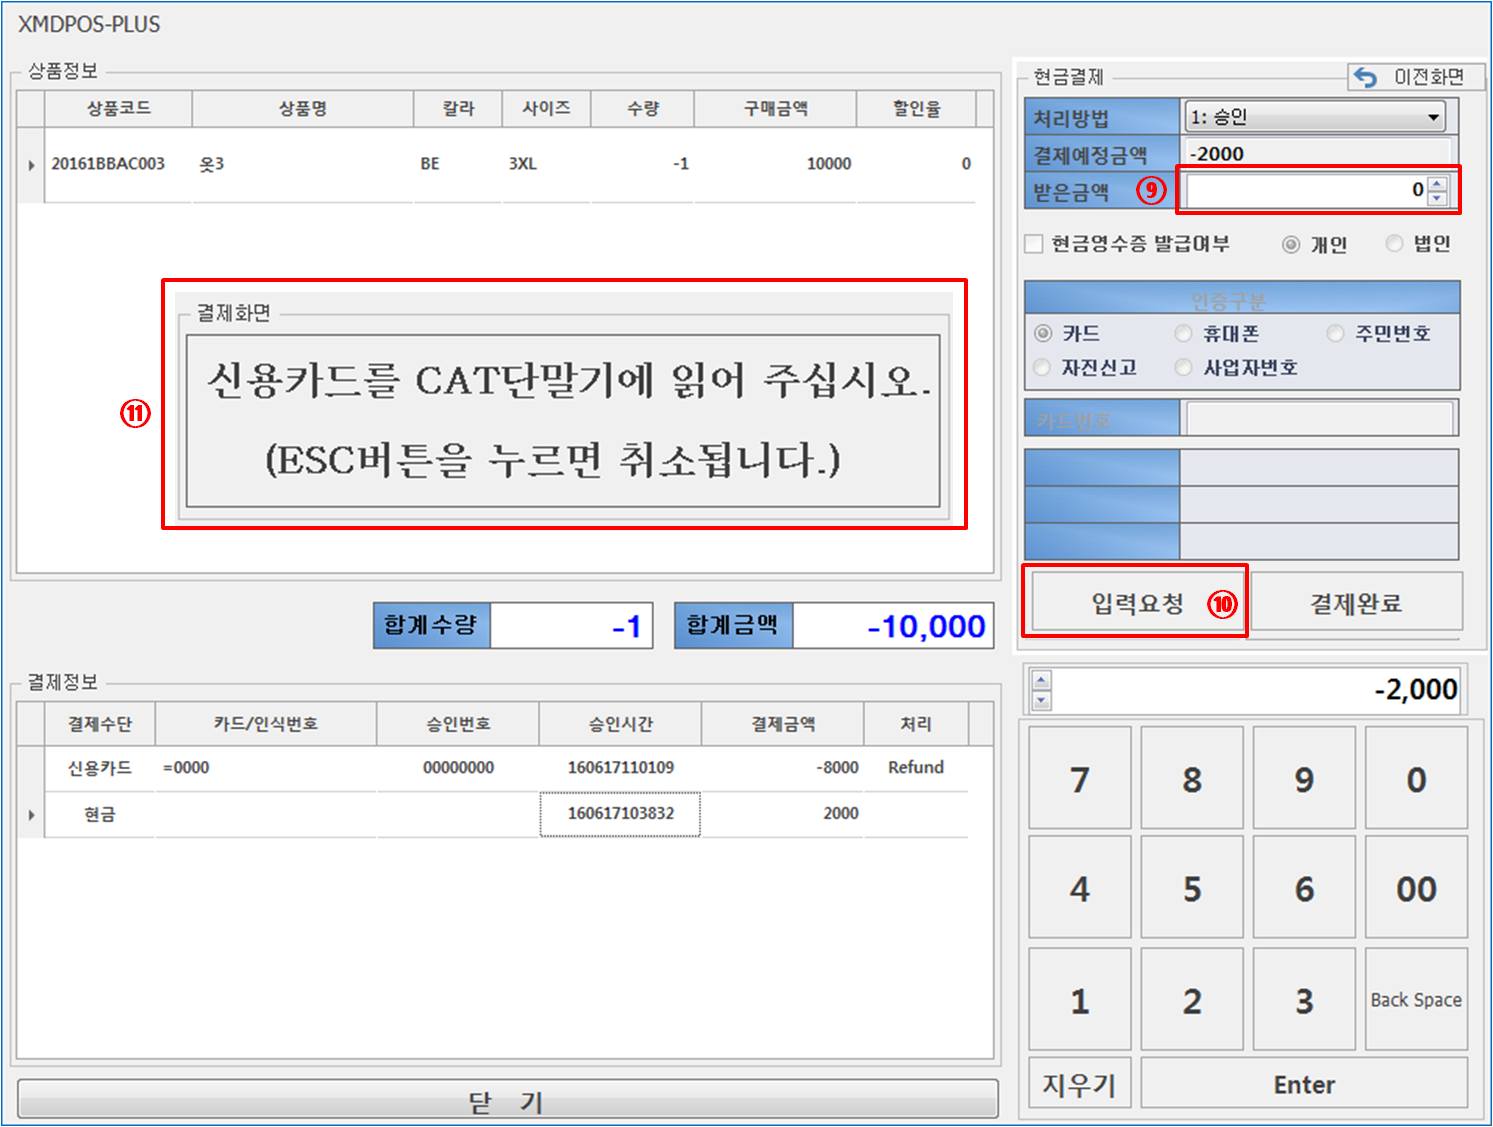Image resolution: width=1493 pixels, height=1127 pixels.
Task: Click the 카드번호 input field
Action: [x=1319, y=418]
